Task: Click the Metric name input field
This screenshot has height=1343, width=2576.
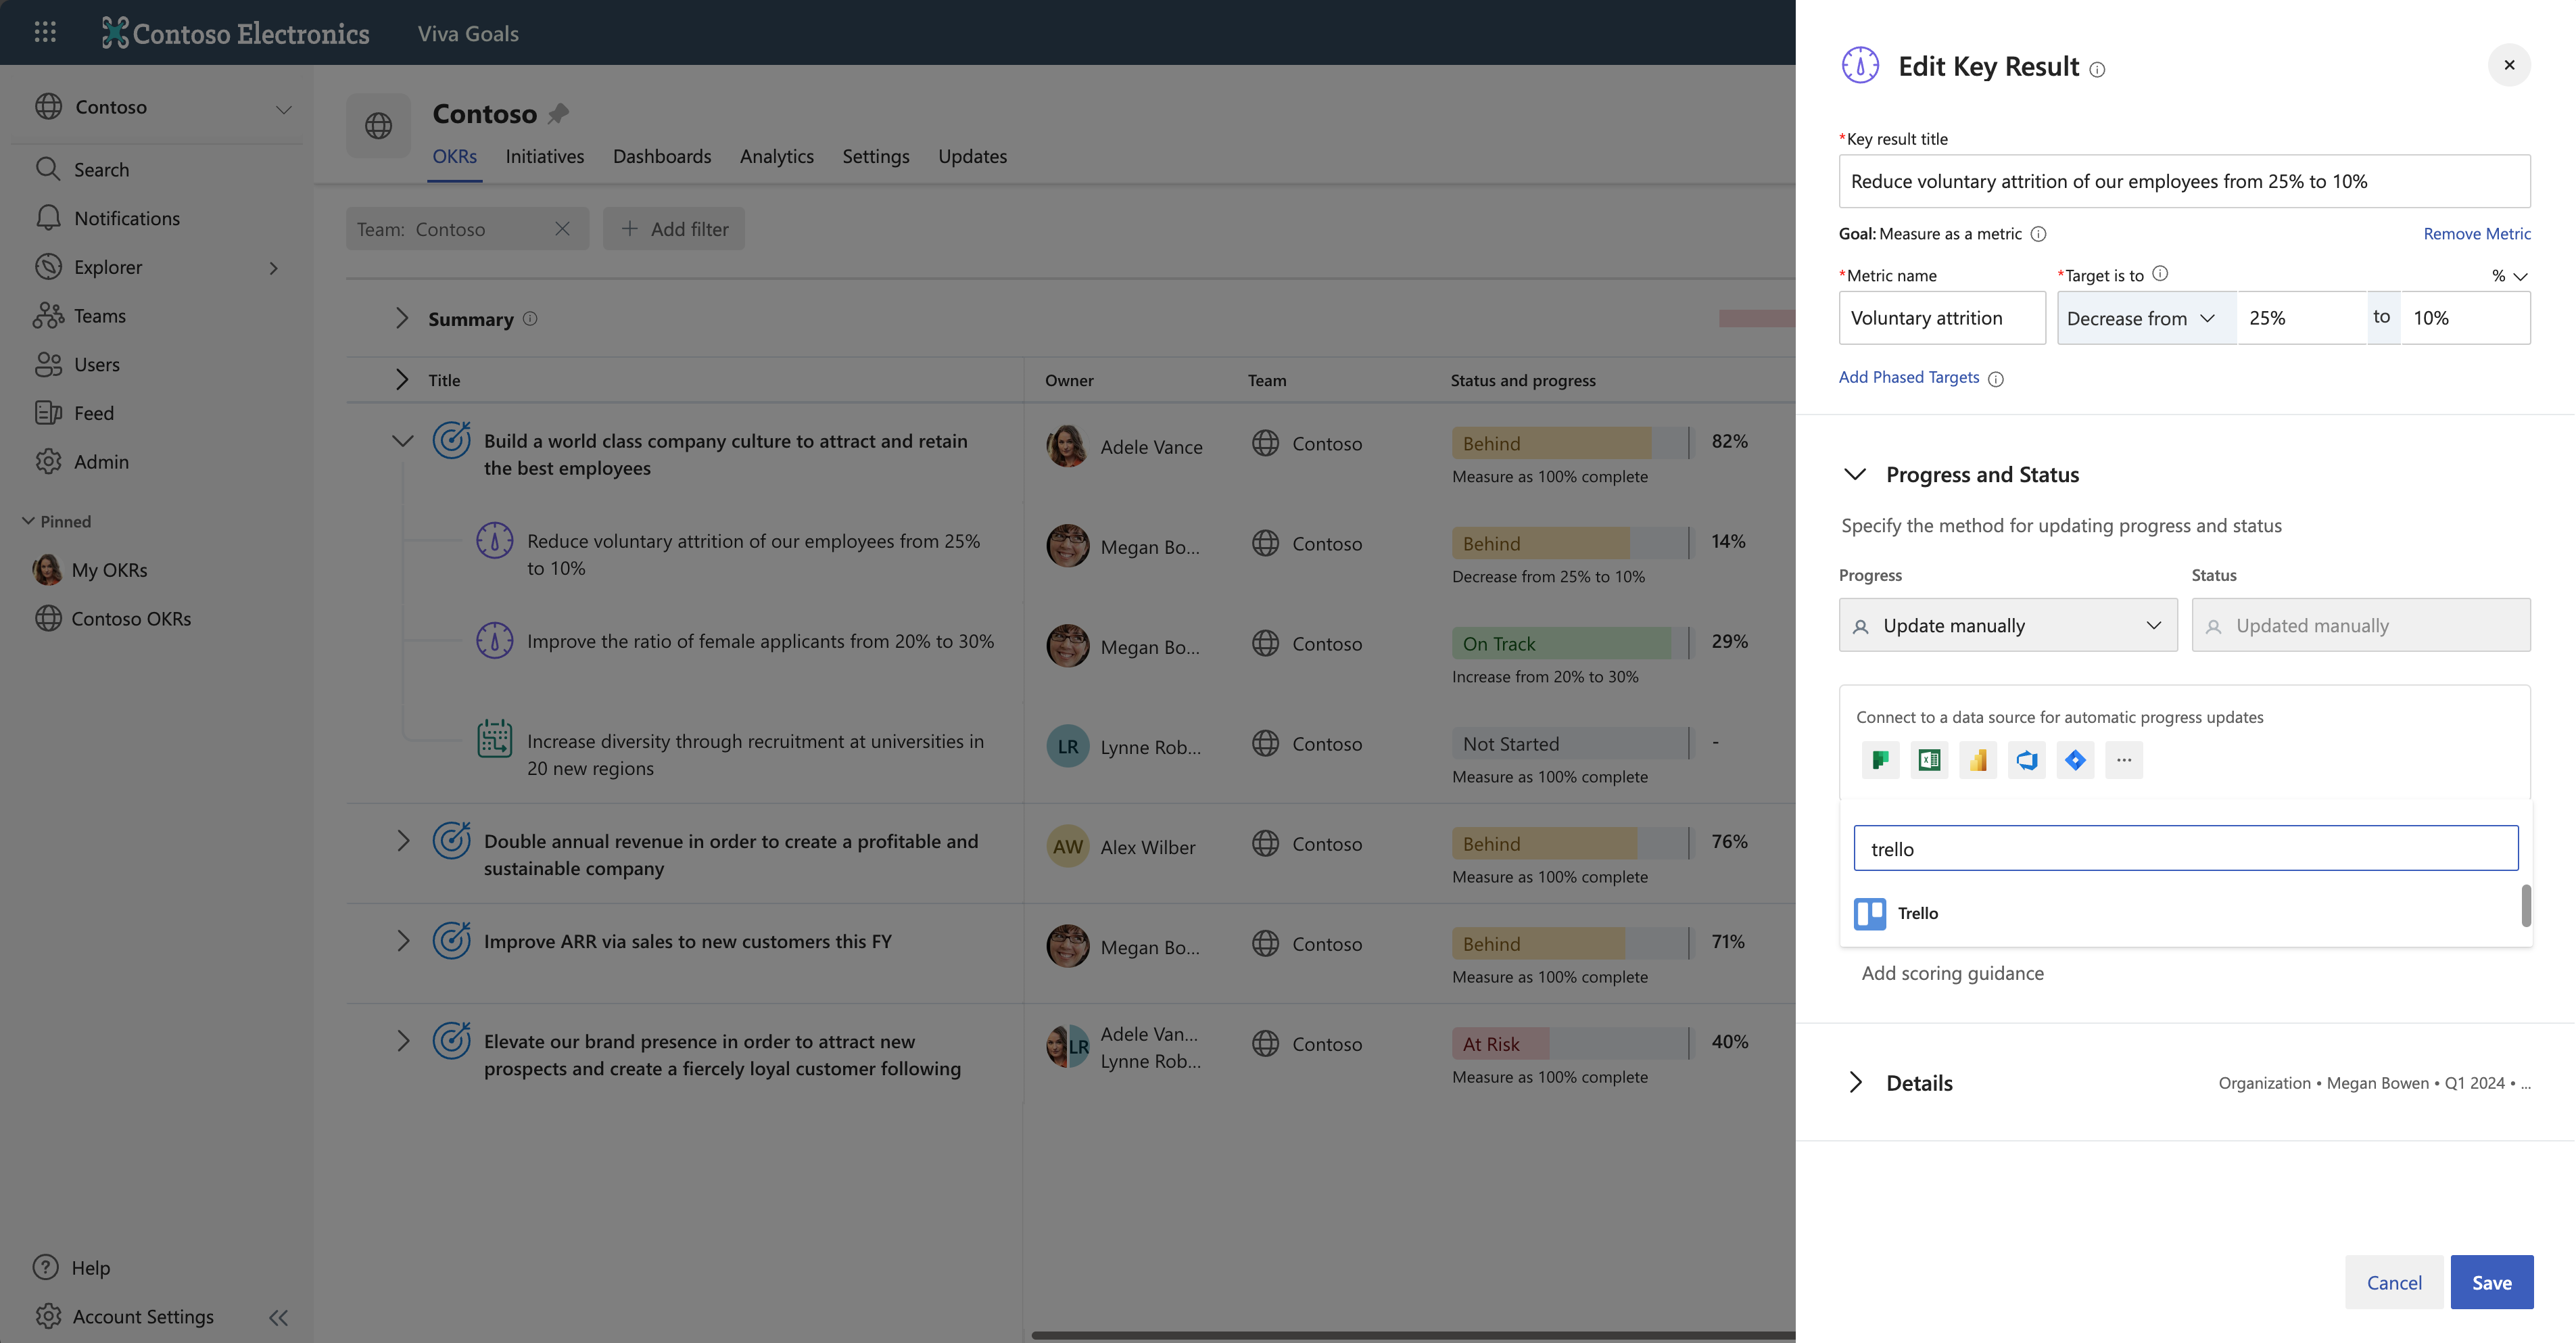Action: [1941, 318]
